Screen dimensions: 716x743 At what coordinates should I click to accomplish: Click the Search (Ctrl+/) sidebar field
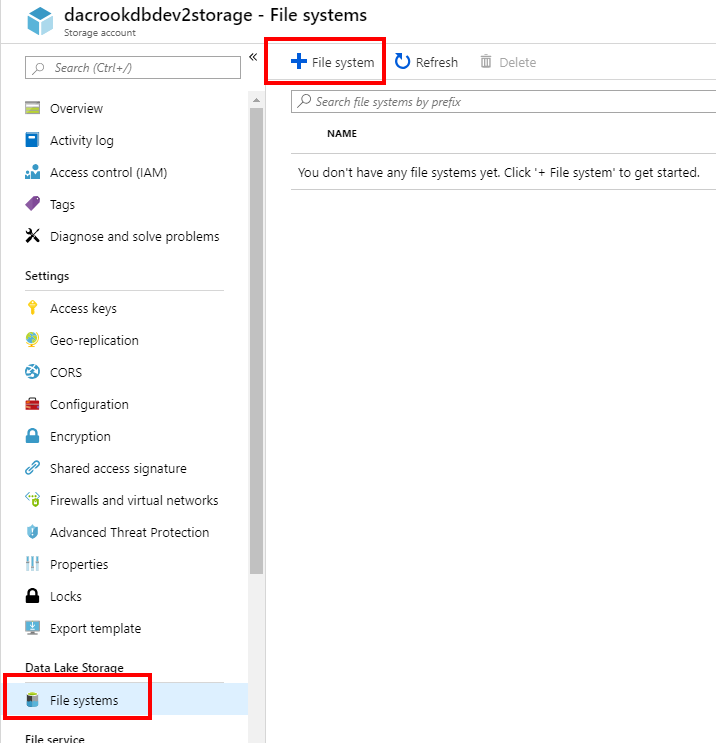point(133,68)
